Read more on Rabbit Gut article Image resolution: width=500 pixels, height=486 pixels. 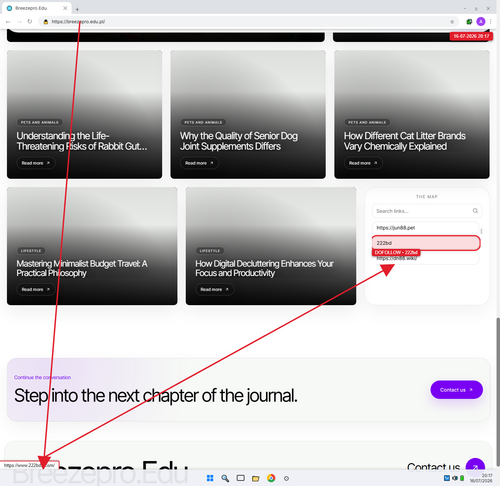coord(36,163)
